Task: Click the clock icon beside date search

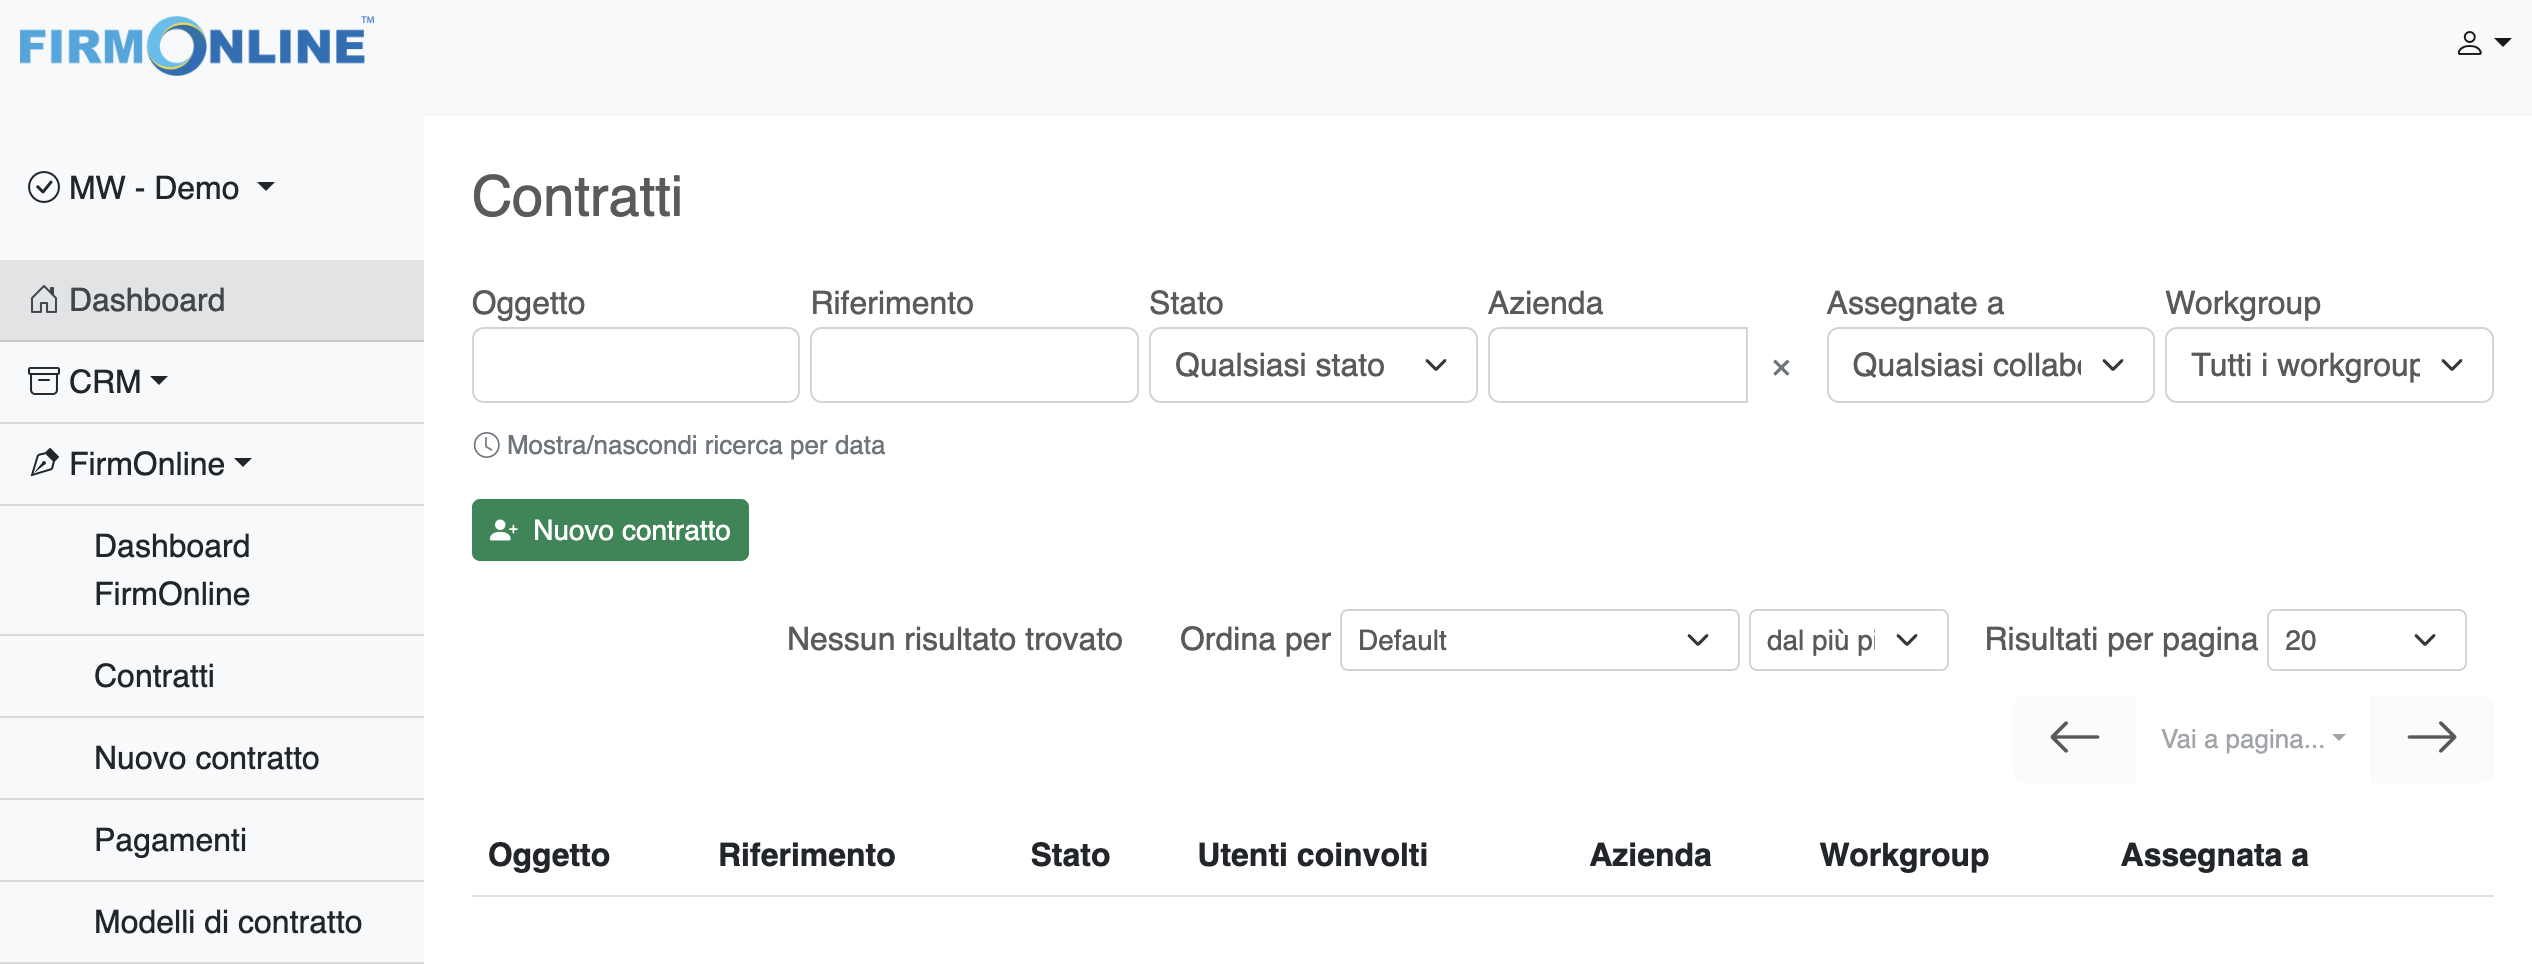Action: tap(486, 445)
